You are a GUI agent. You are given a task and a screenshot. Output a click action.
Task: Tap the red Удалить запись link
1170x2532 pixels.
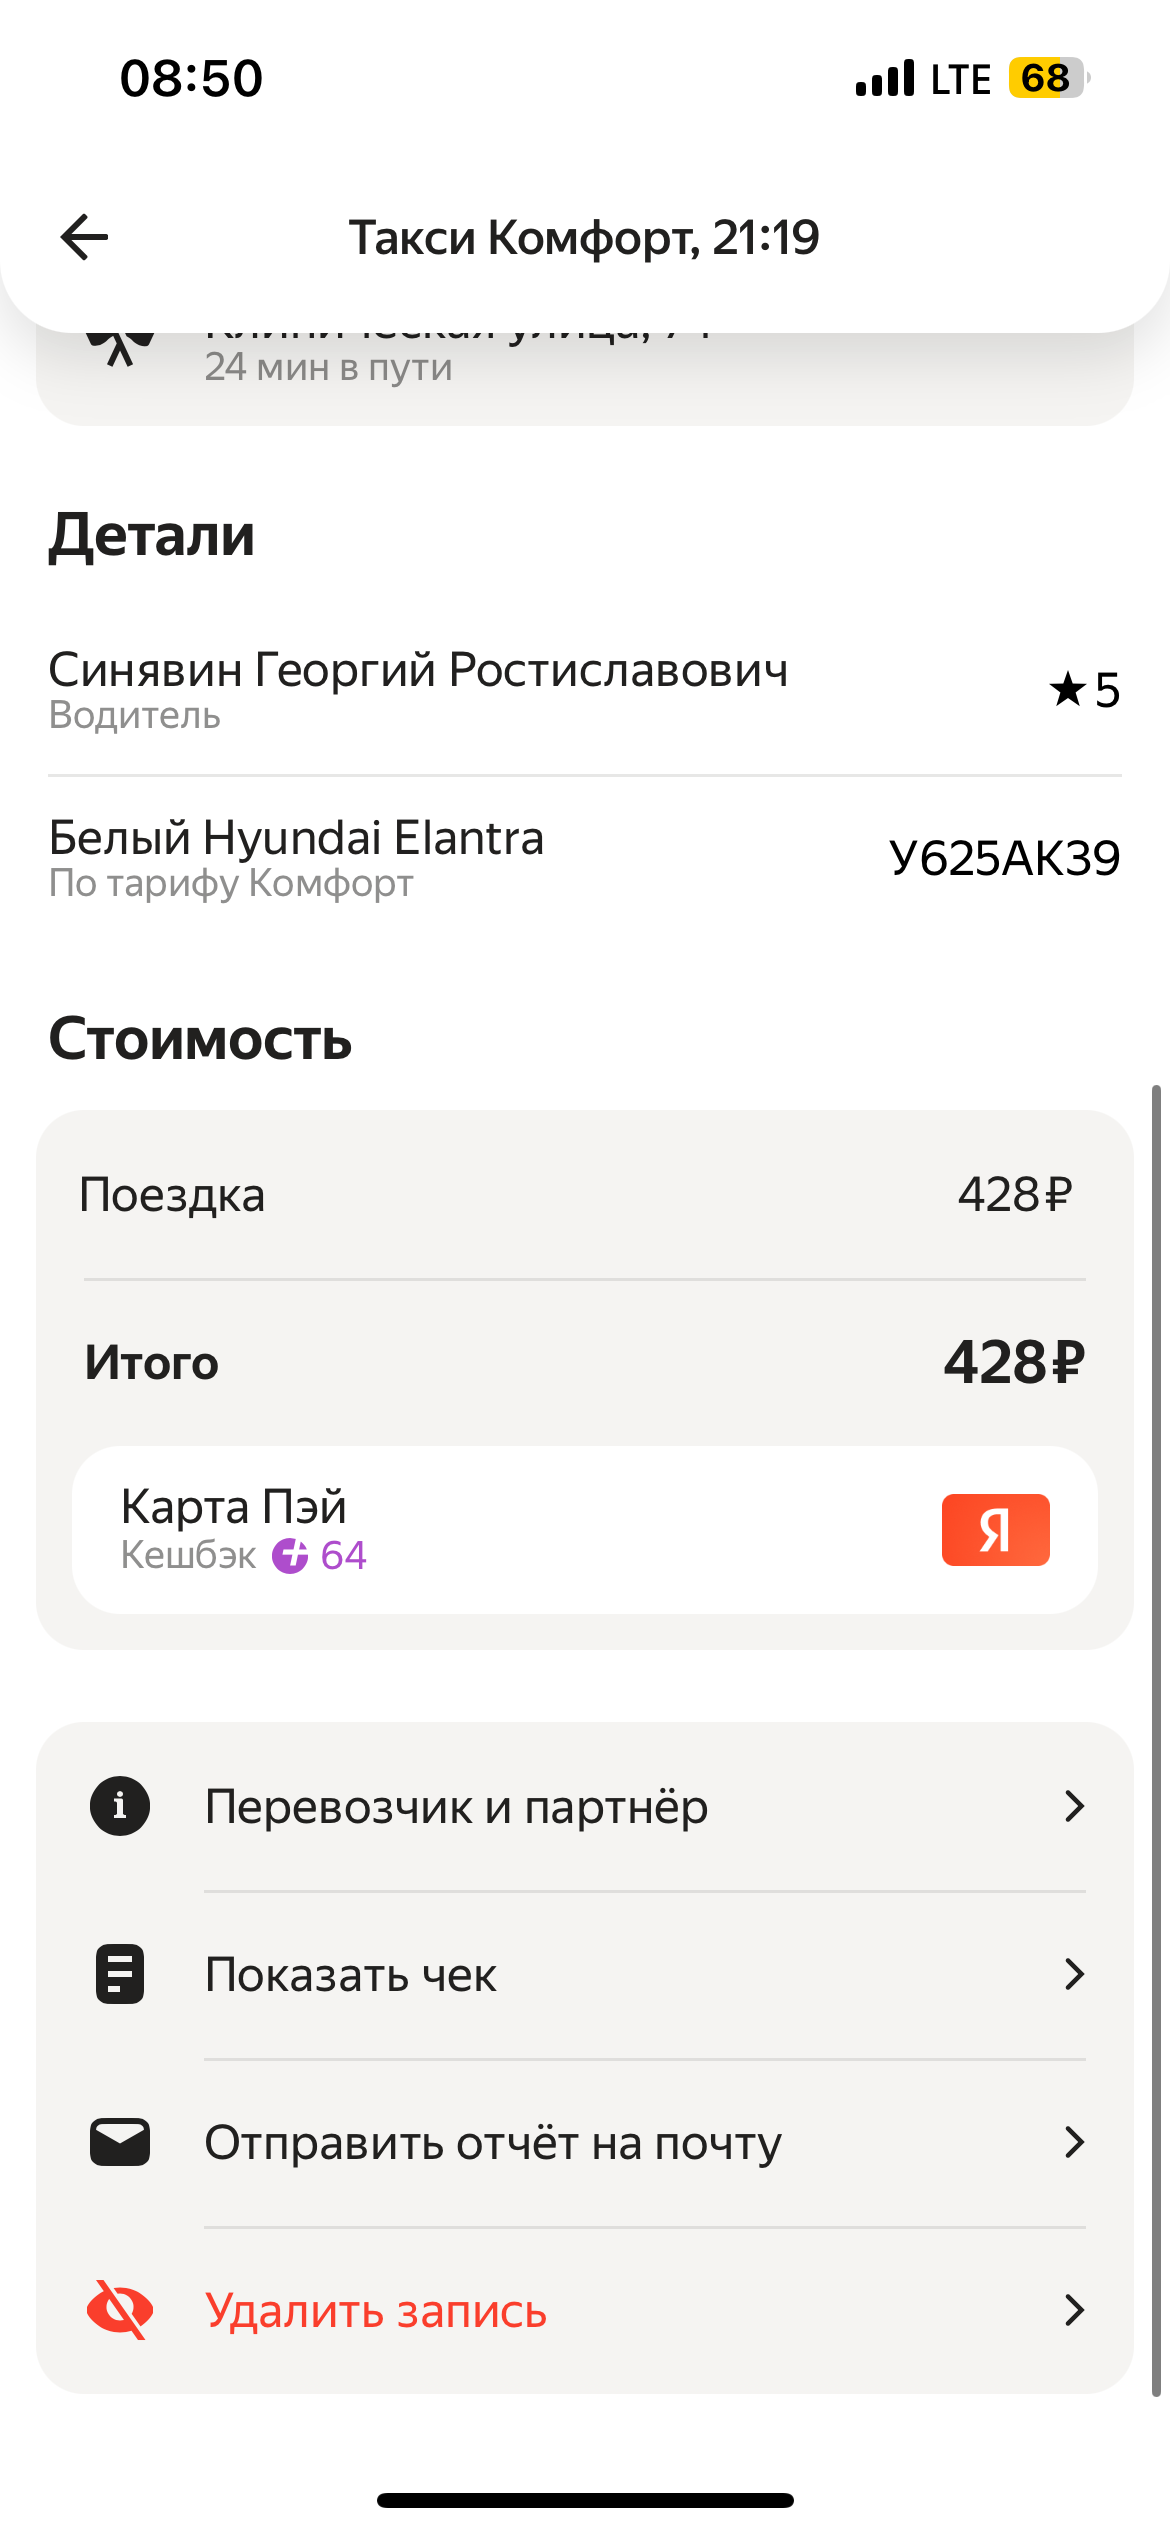click(x=376, y=2311)
